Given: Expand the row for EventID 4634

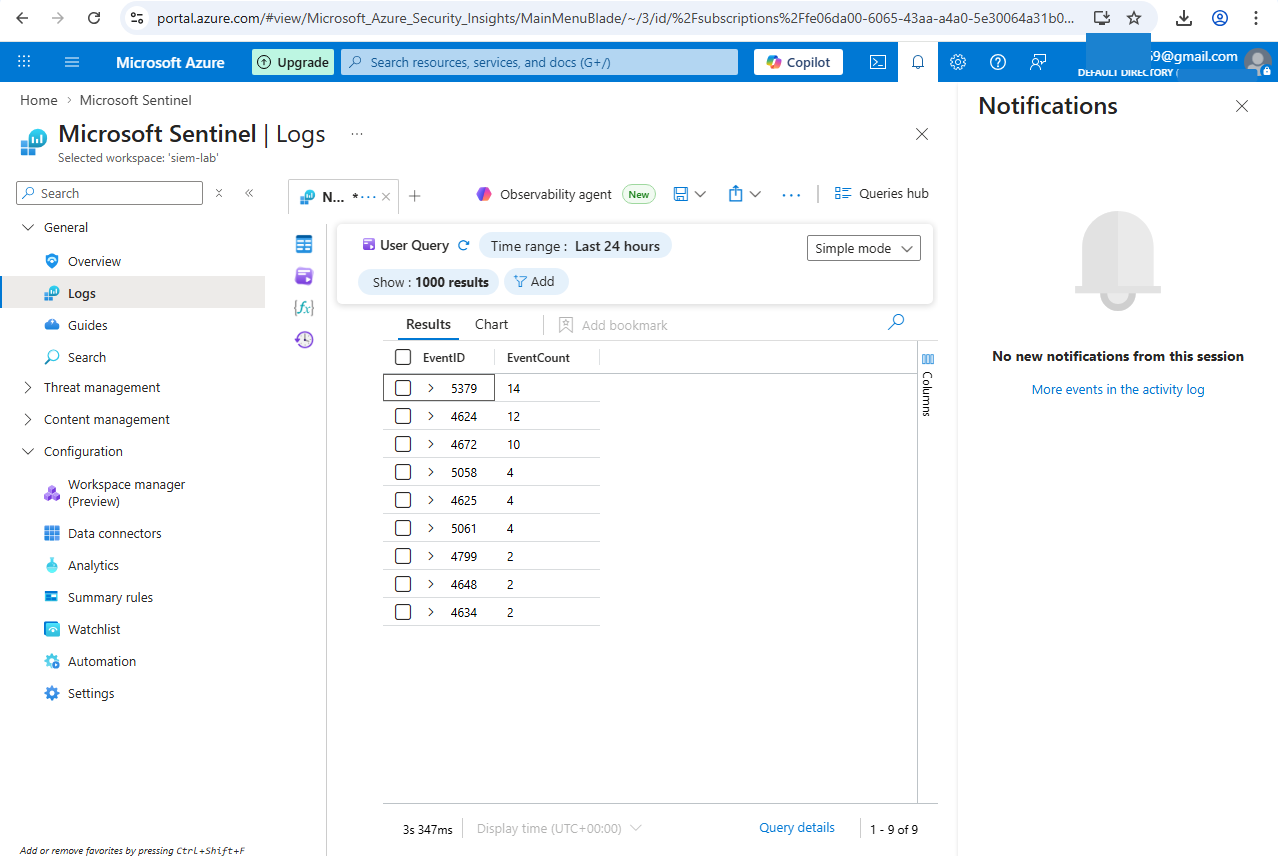Looking at the screenshot, I should point(431,612).
